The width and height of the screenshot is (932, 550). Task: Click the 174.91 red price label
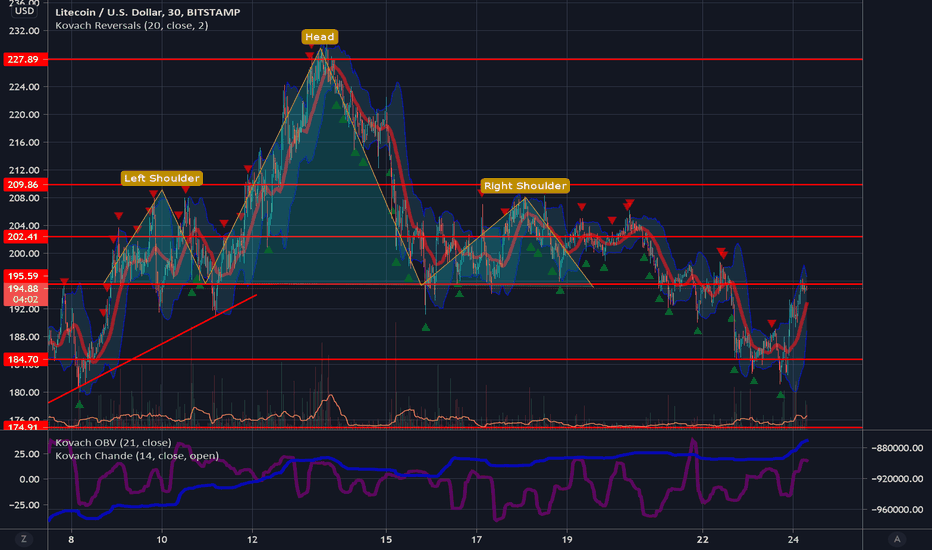tap(23, 426)
